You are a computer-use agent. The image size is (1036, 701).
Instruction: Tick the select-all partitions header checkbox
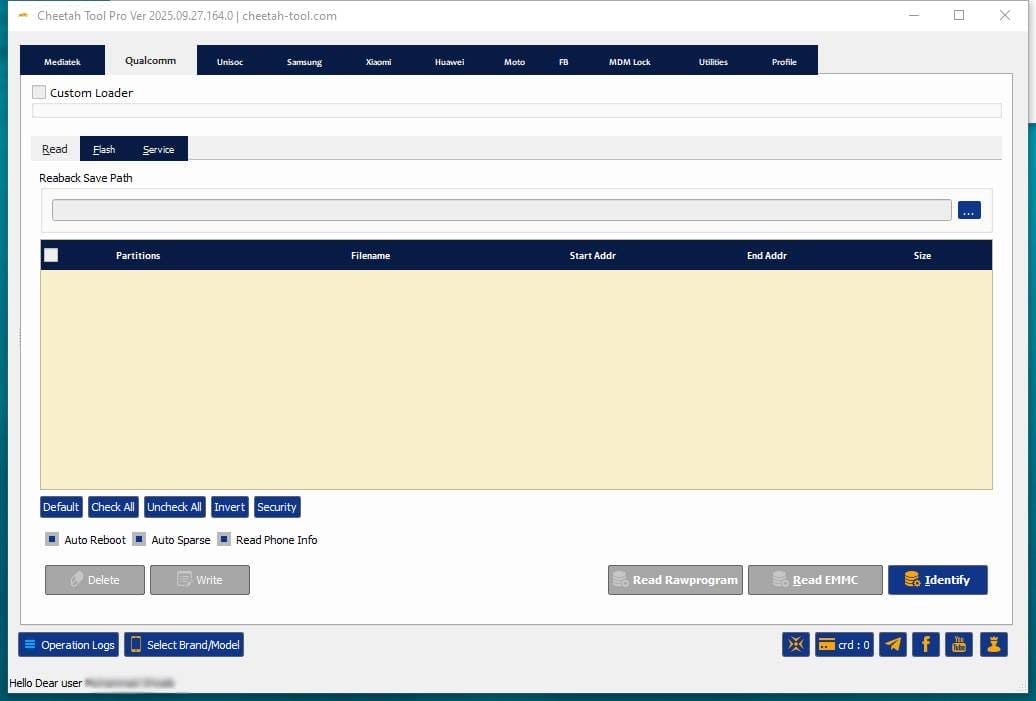coord(51,255)
